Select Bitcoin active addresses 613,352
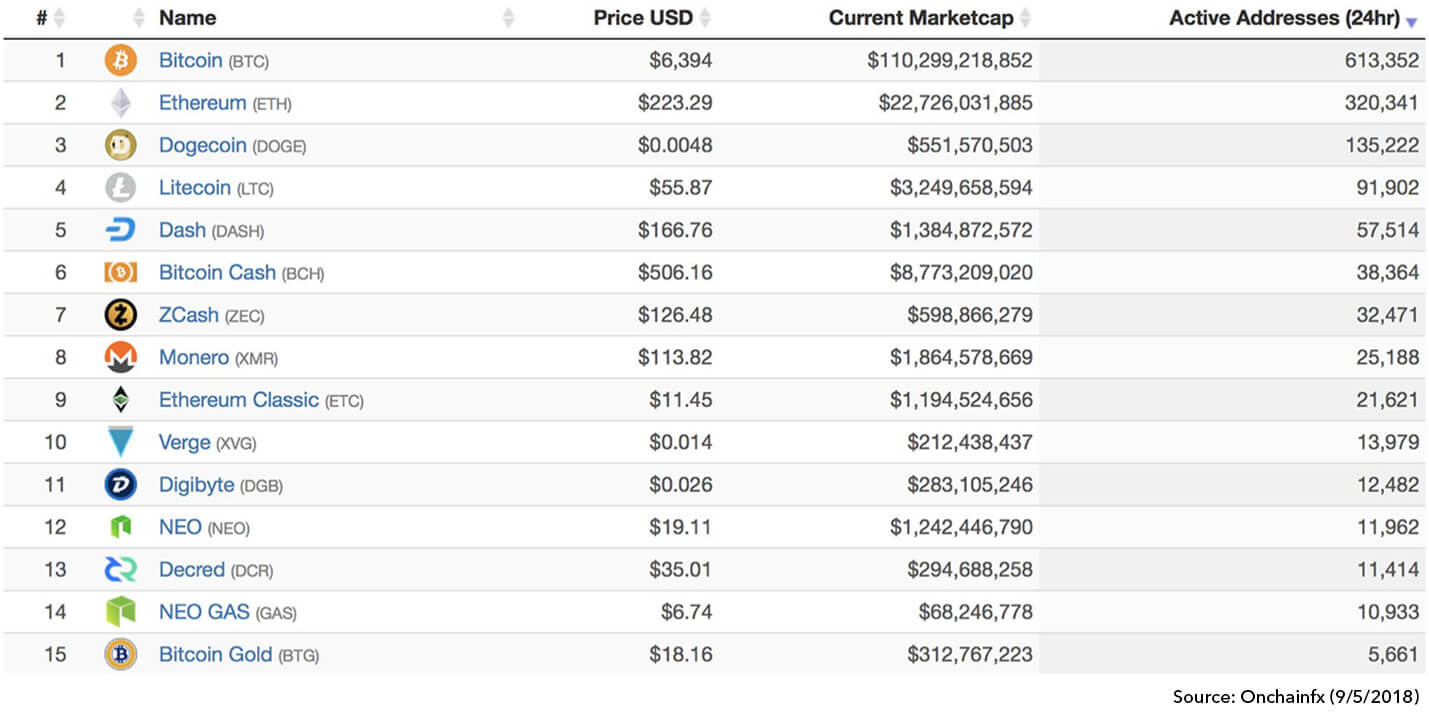Image resolution: width=1429 pixels, height=714 pixels. coord(1382,61)
